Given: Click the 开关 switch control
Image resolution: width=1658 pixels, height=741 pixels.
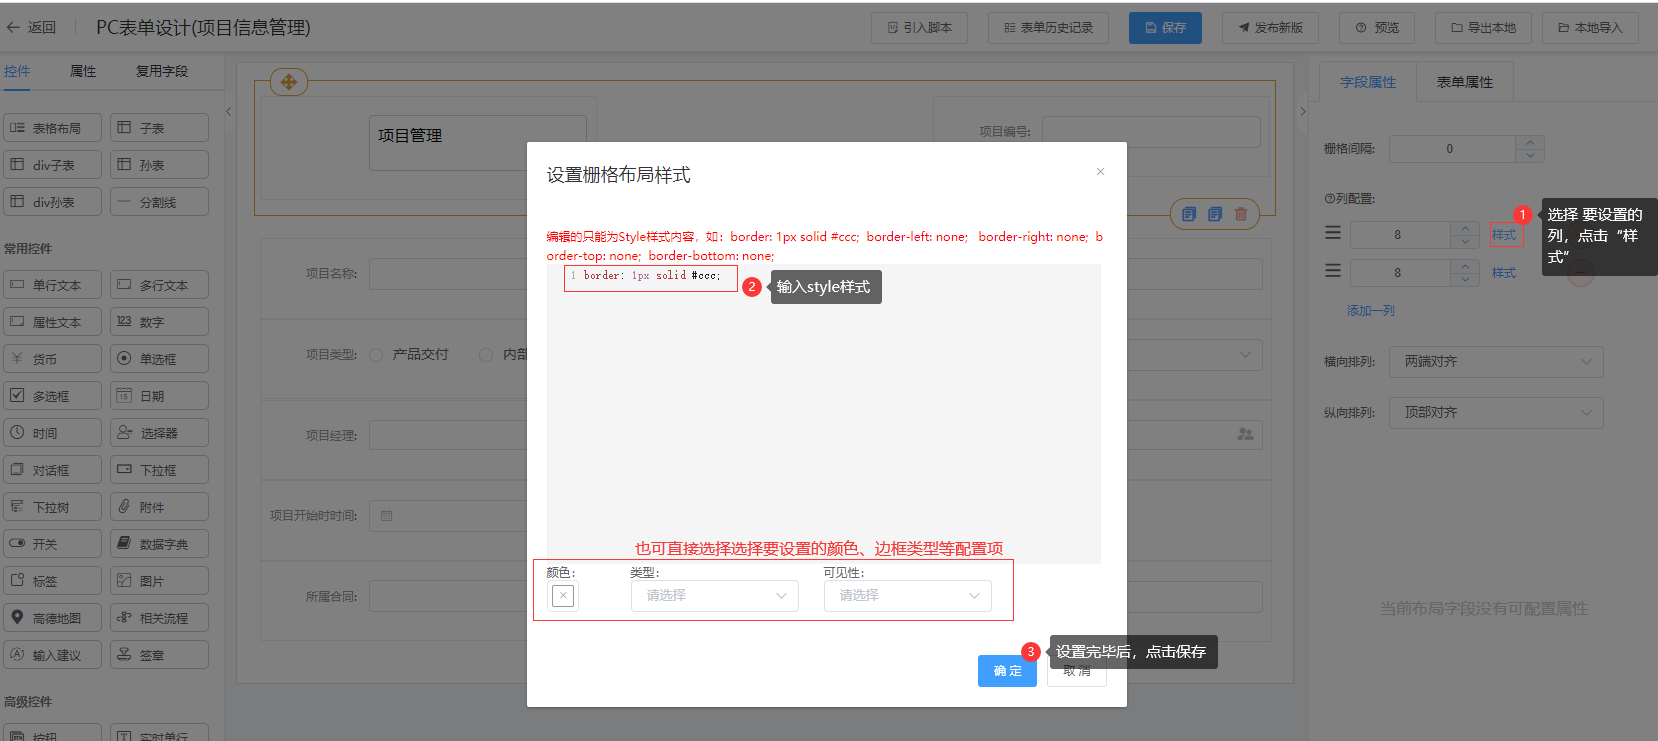Looking at the screenshot, I should tap(52, 544).
